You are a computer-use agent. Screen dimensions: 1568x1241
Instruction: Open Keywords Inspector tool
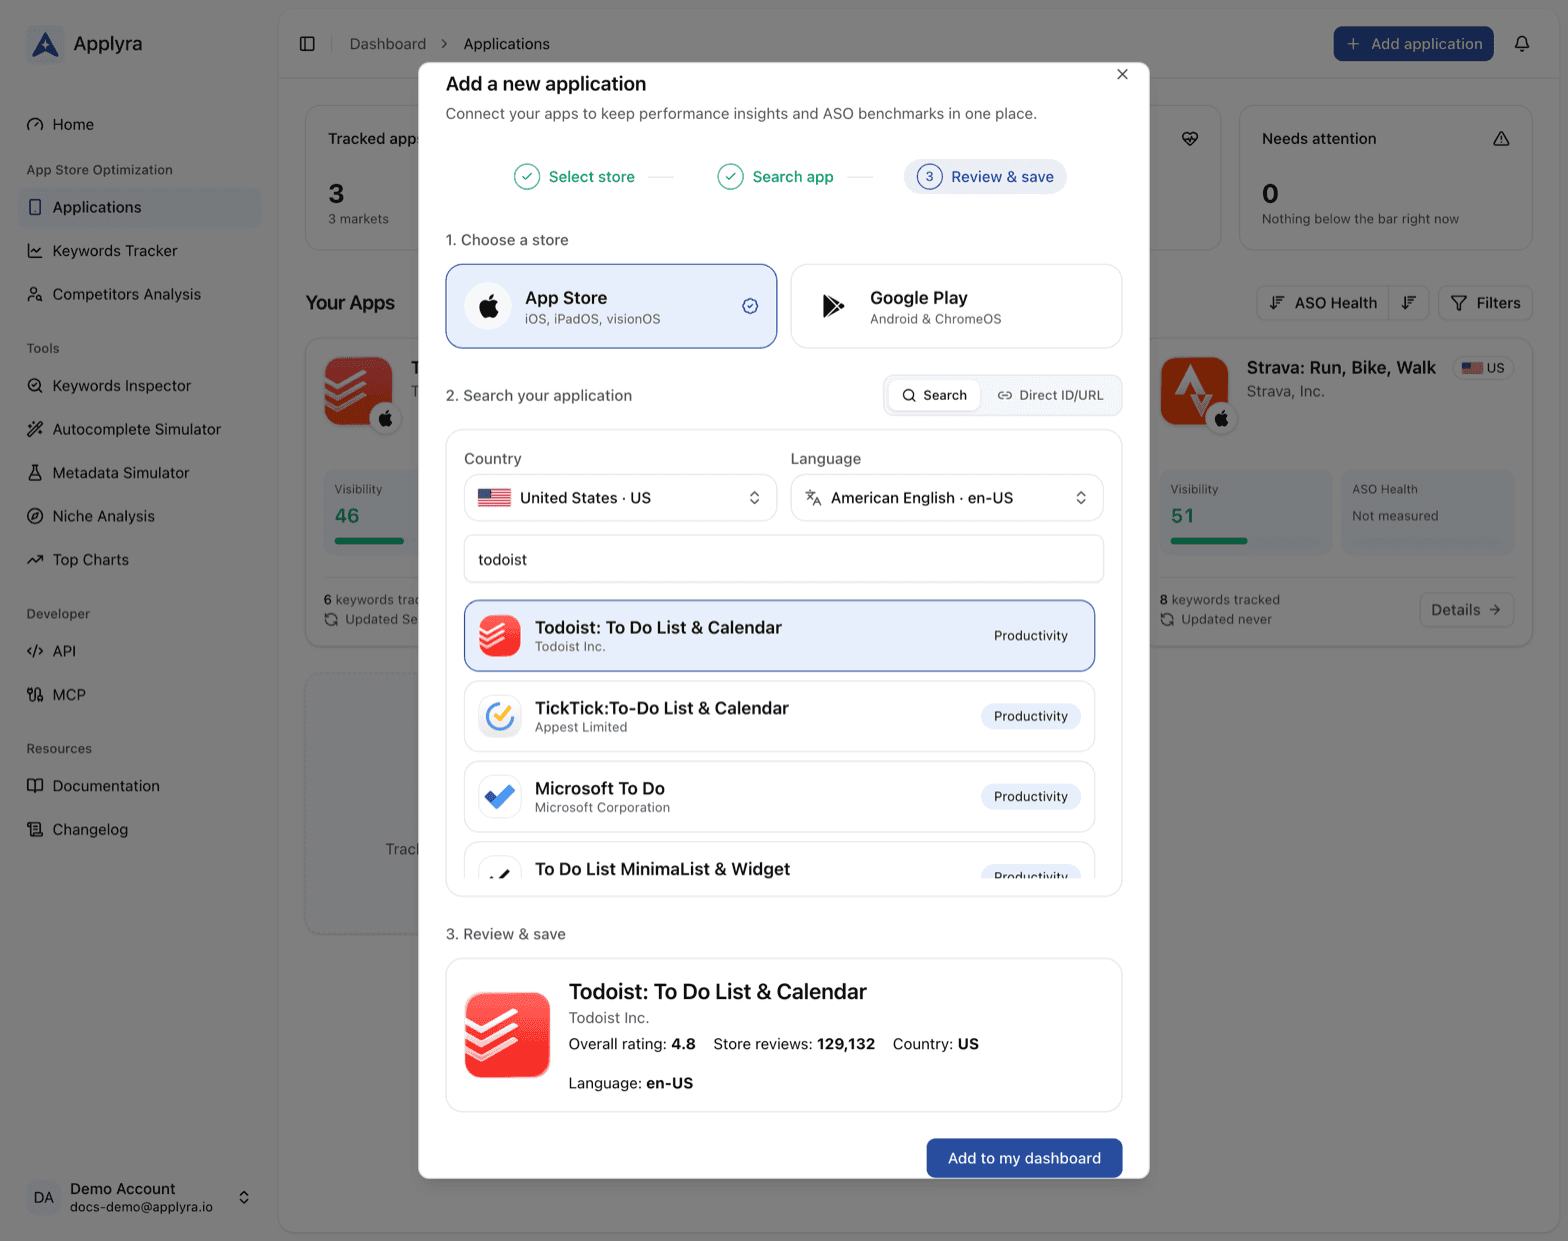tap(140, 386)
